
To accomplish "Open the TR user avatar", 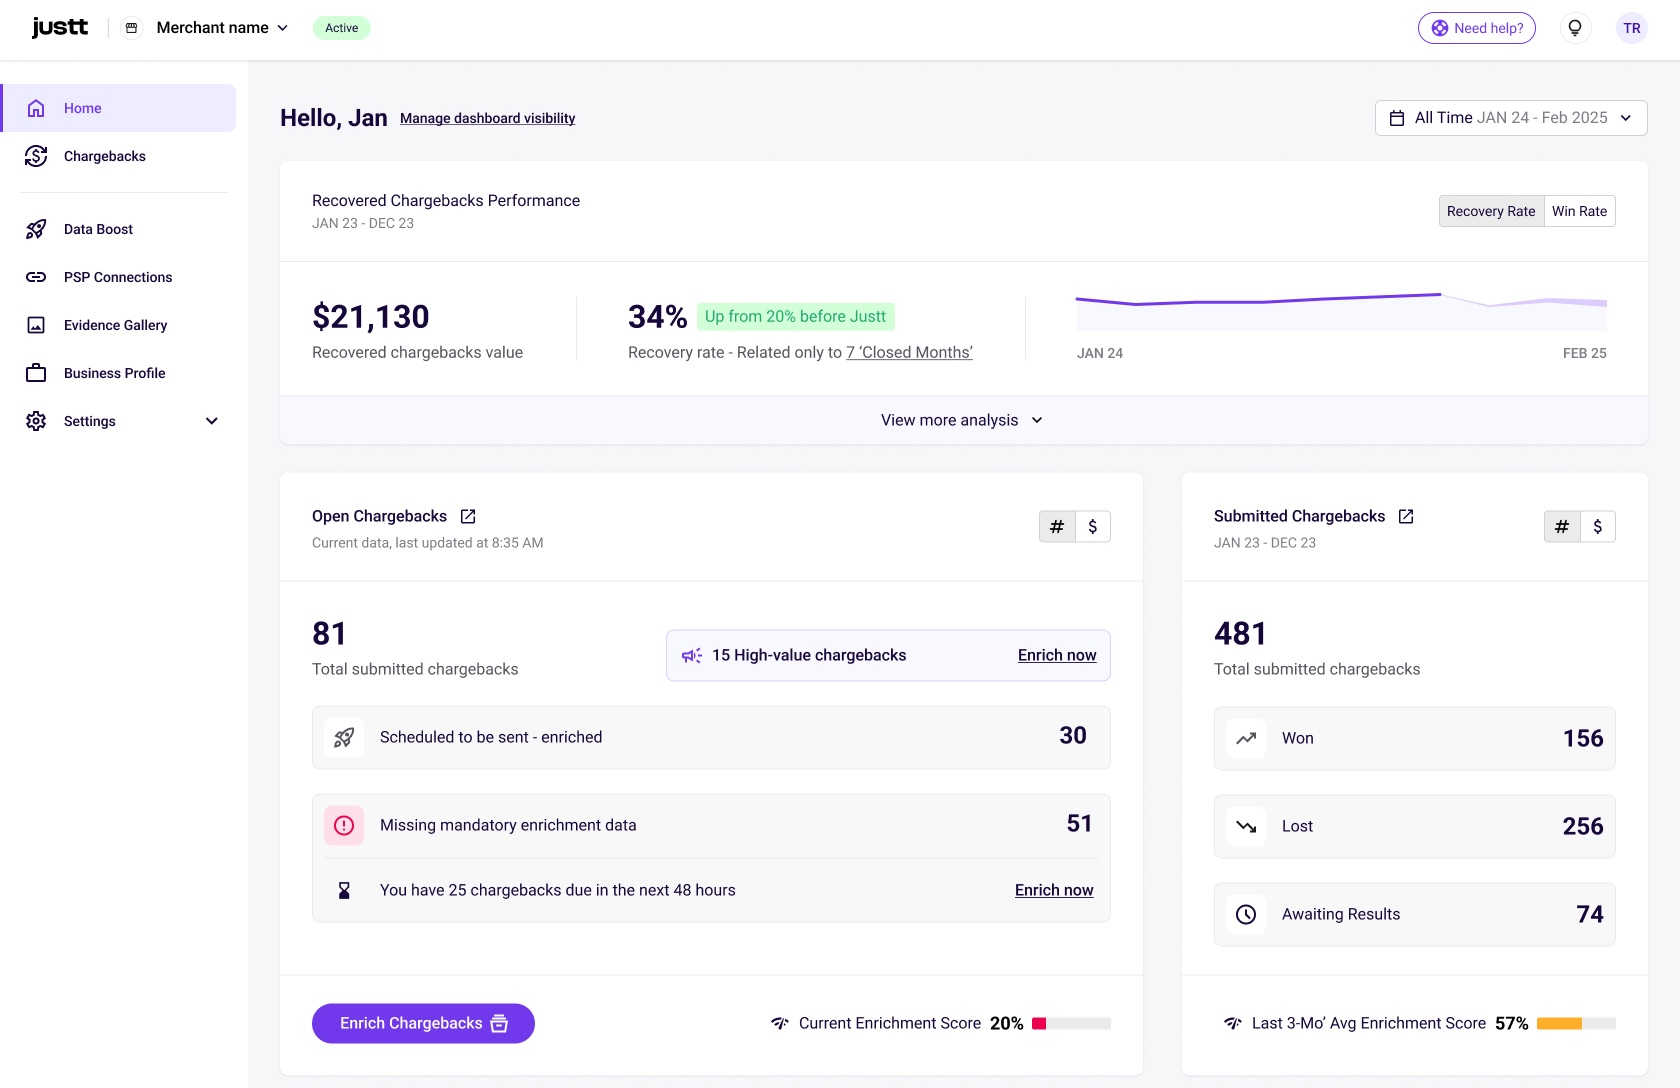I will click(1631, 28).
